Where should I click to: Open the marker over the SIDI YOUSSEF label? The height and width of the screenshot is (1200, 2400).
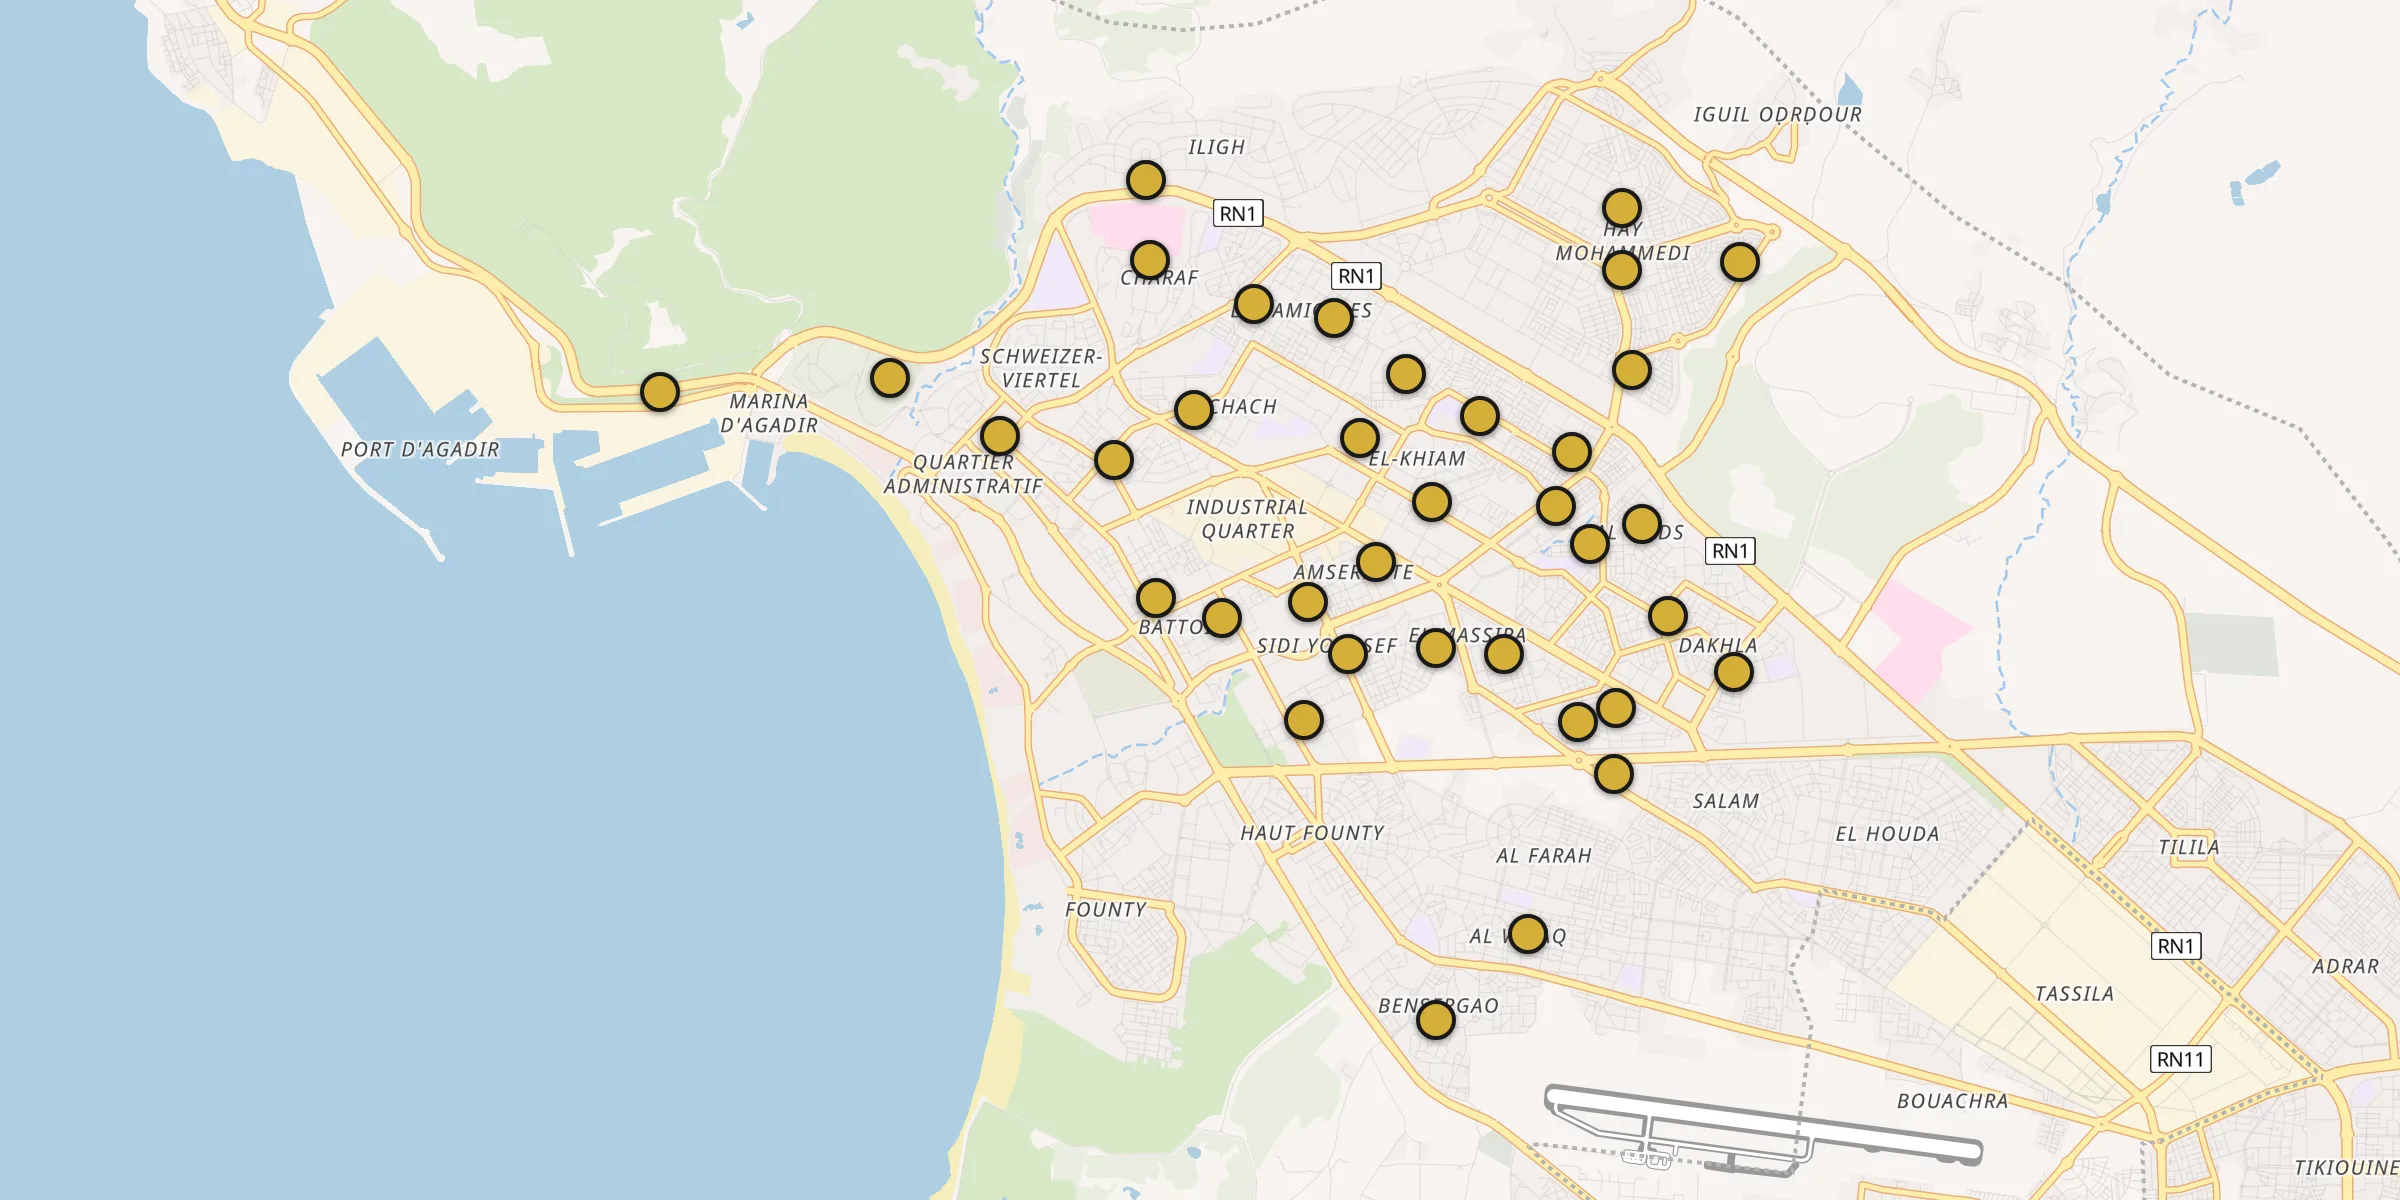tap(1348, 654)
